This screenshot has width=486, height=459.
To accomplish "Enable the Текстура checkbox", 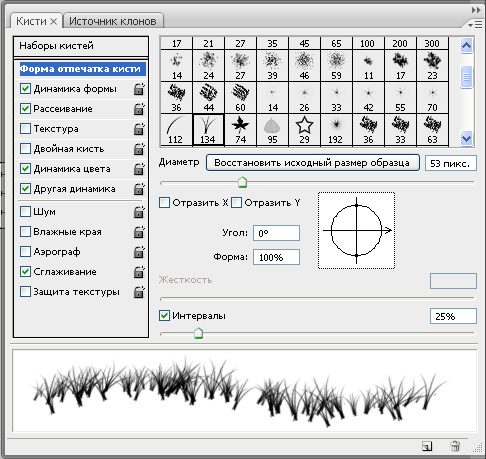I will click(25, 129).
